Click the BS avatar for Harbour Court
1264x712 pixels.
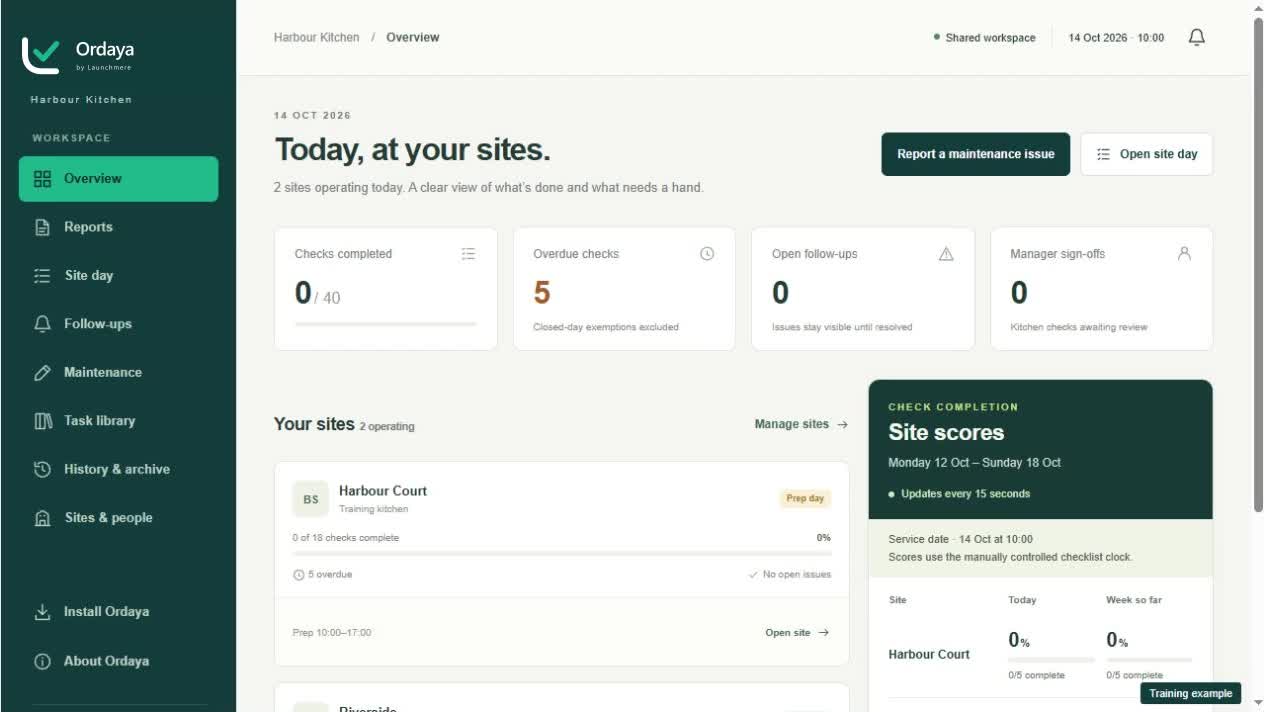[311, 499]
